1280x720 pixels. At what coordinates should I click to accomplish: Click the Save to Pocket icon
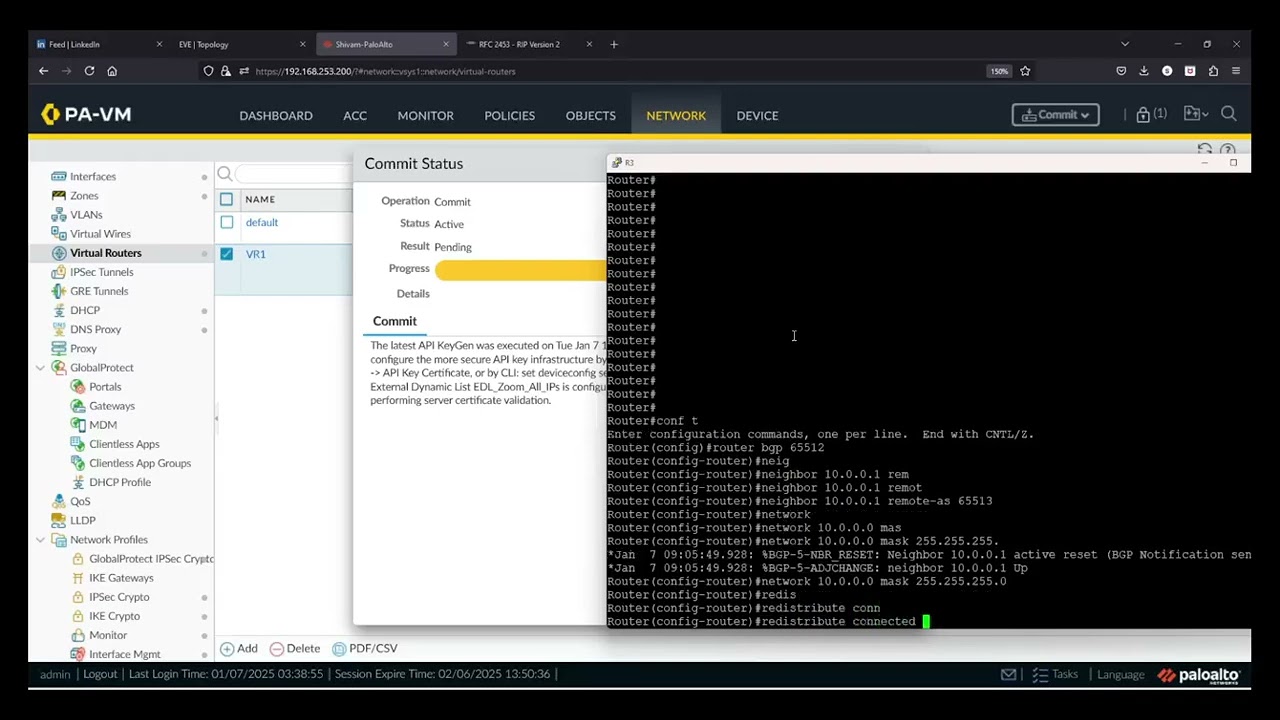coord(1121,71)
